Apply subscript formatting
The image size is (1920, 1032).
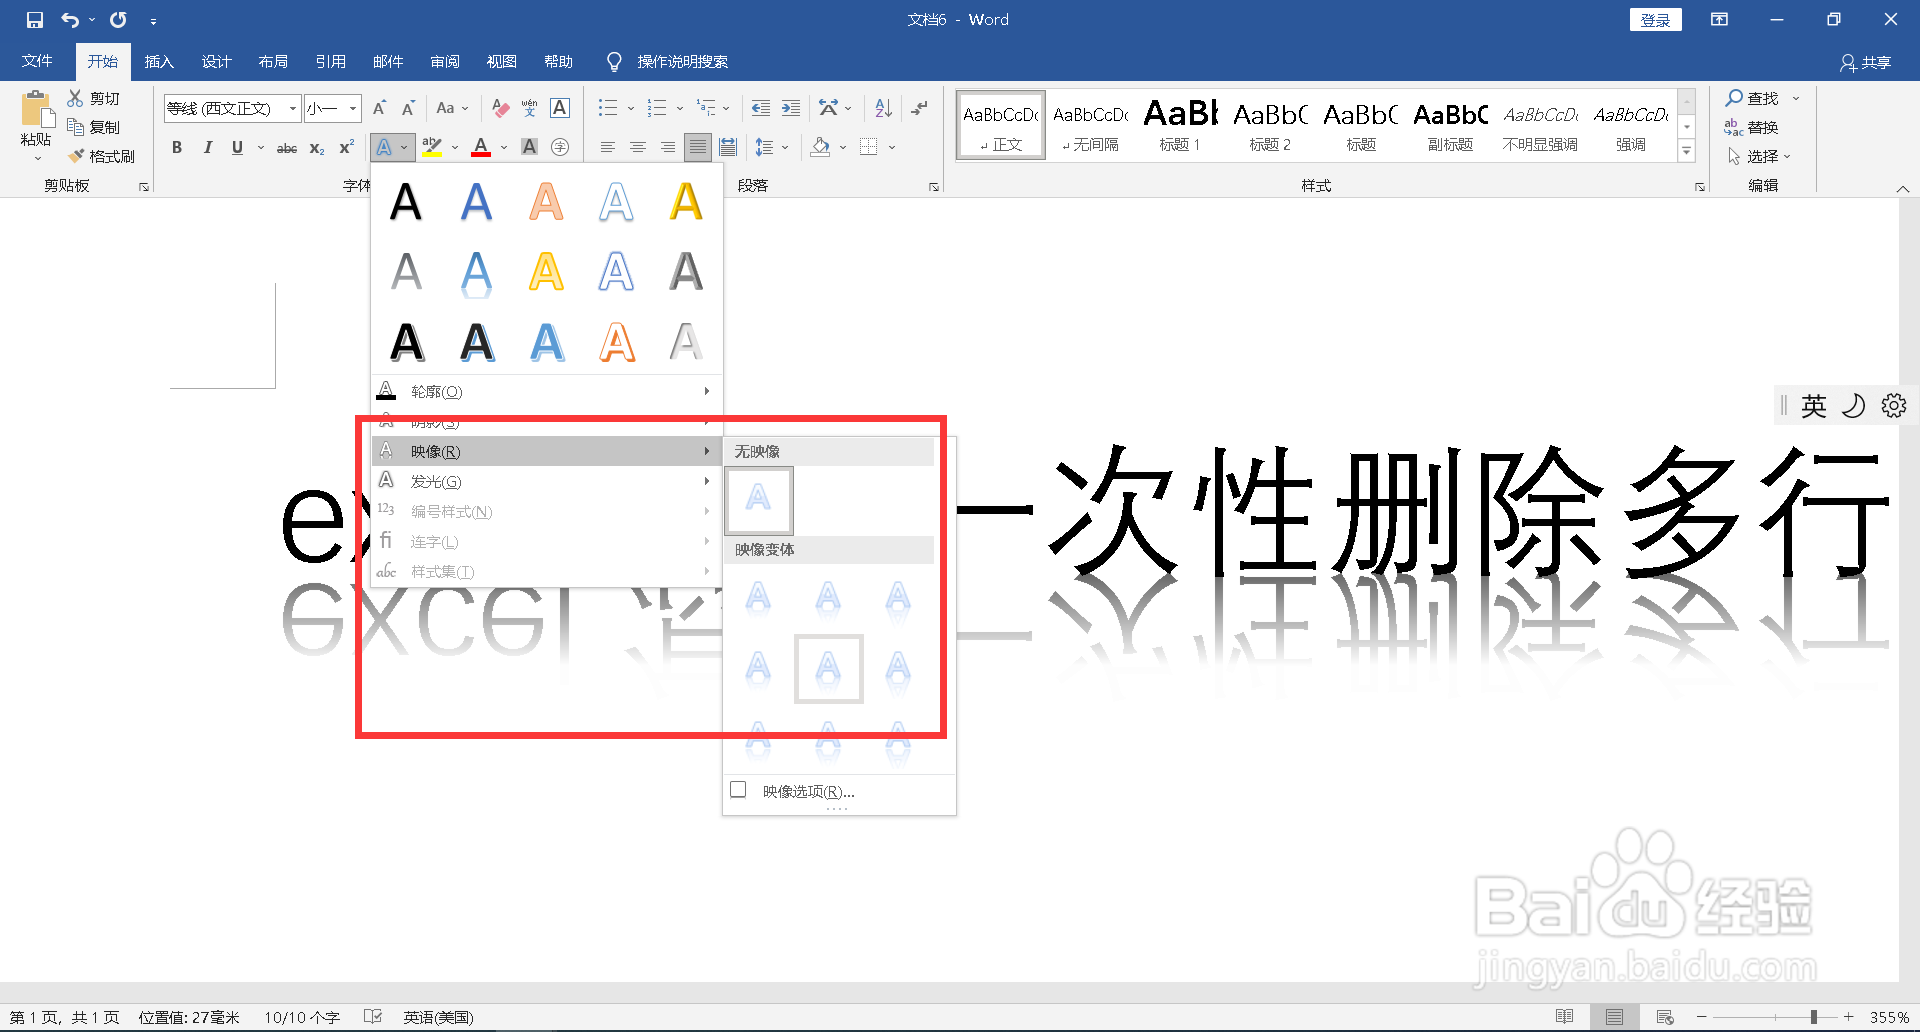point(316,148)
